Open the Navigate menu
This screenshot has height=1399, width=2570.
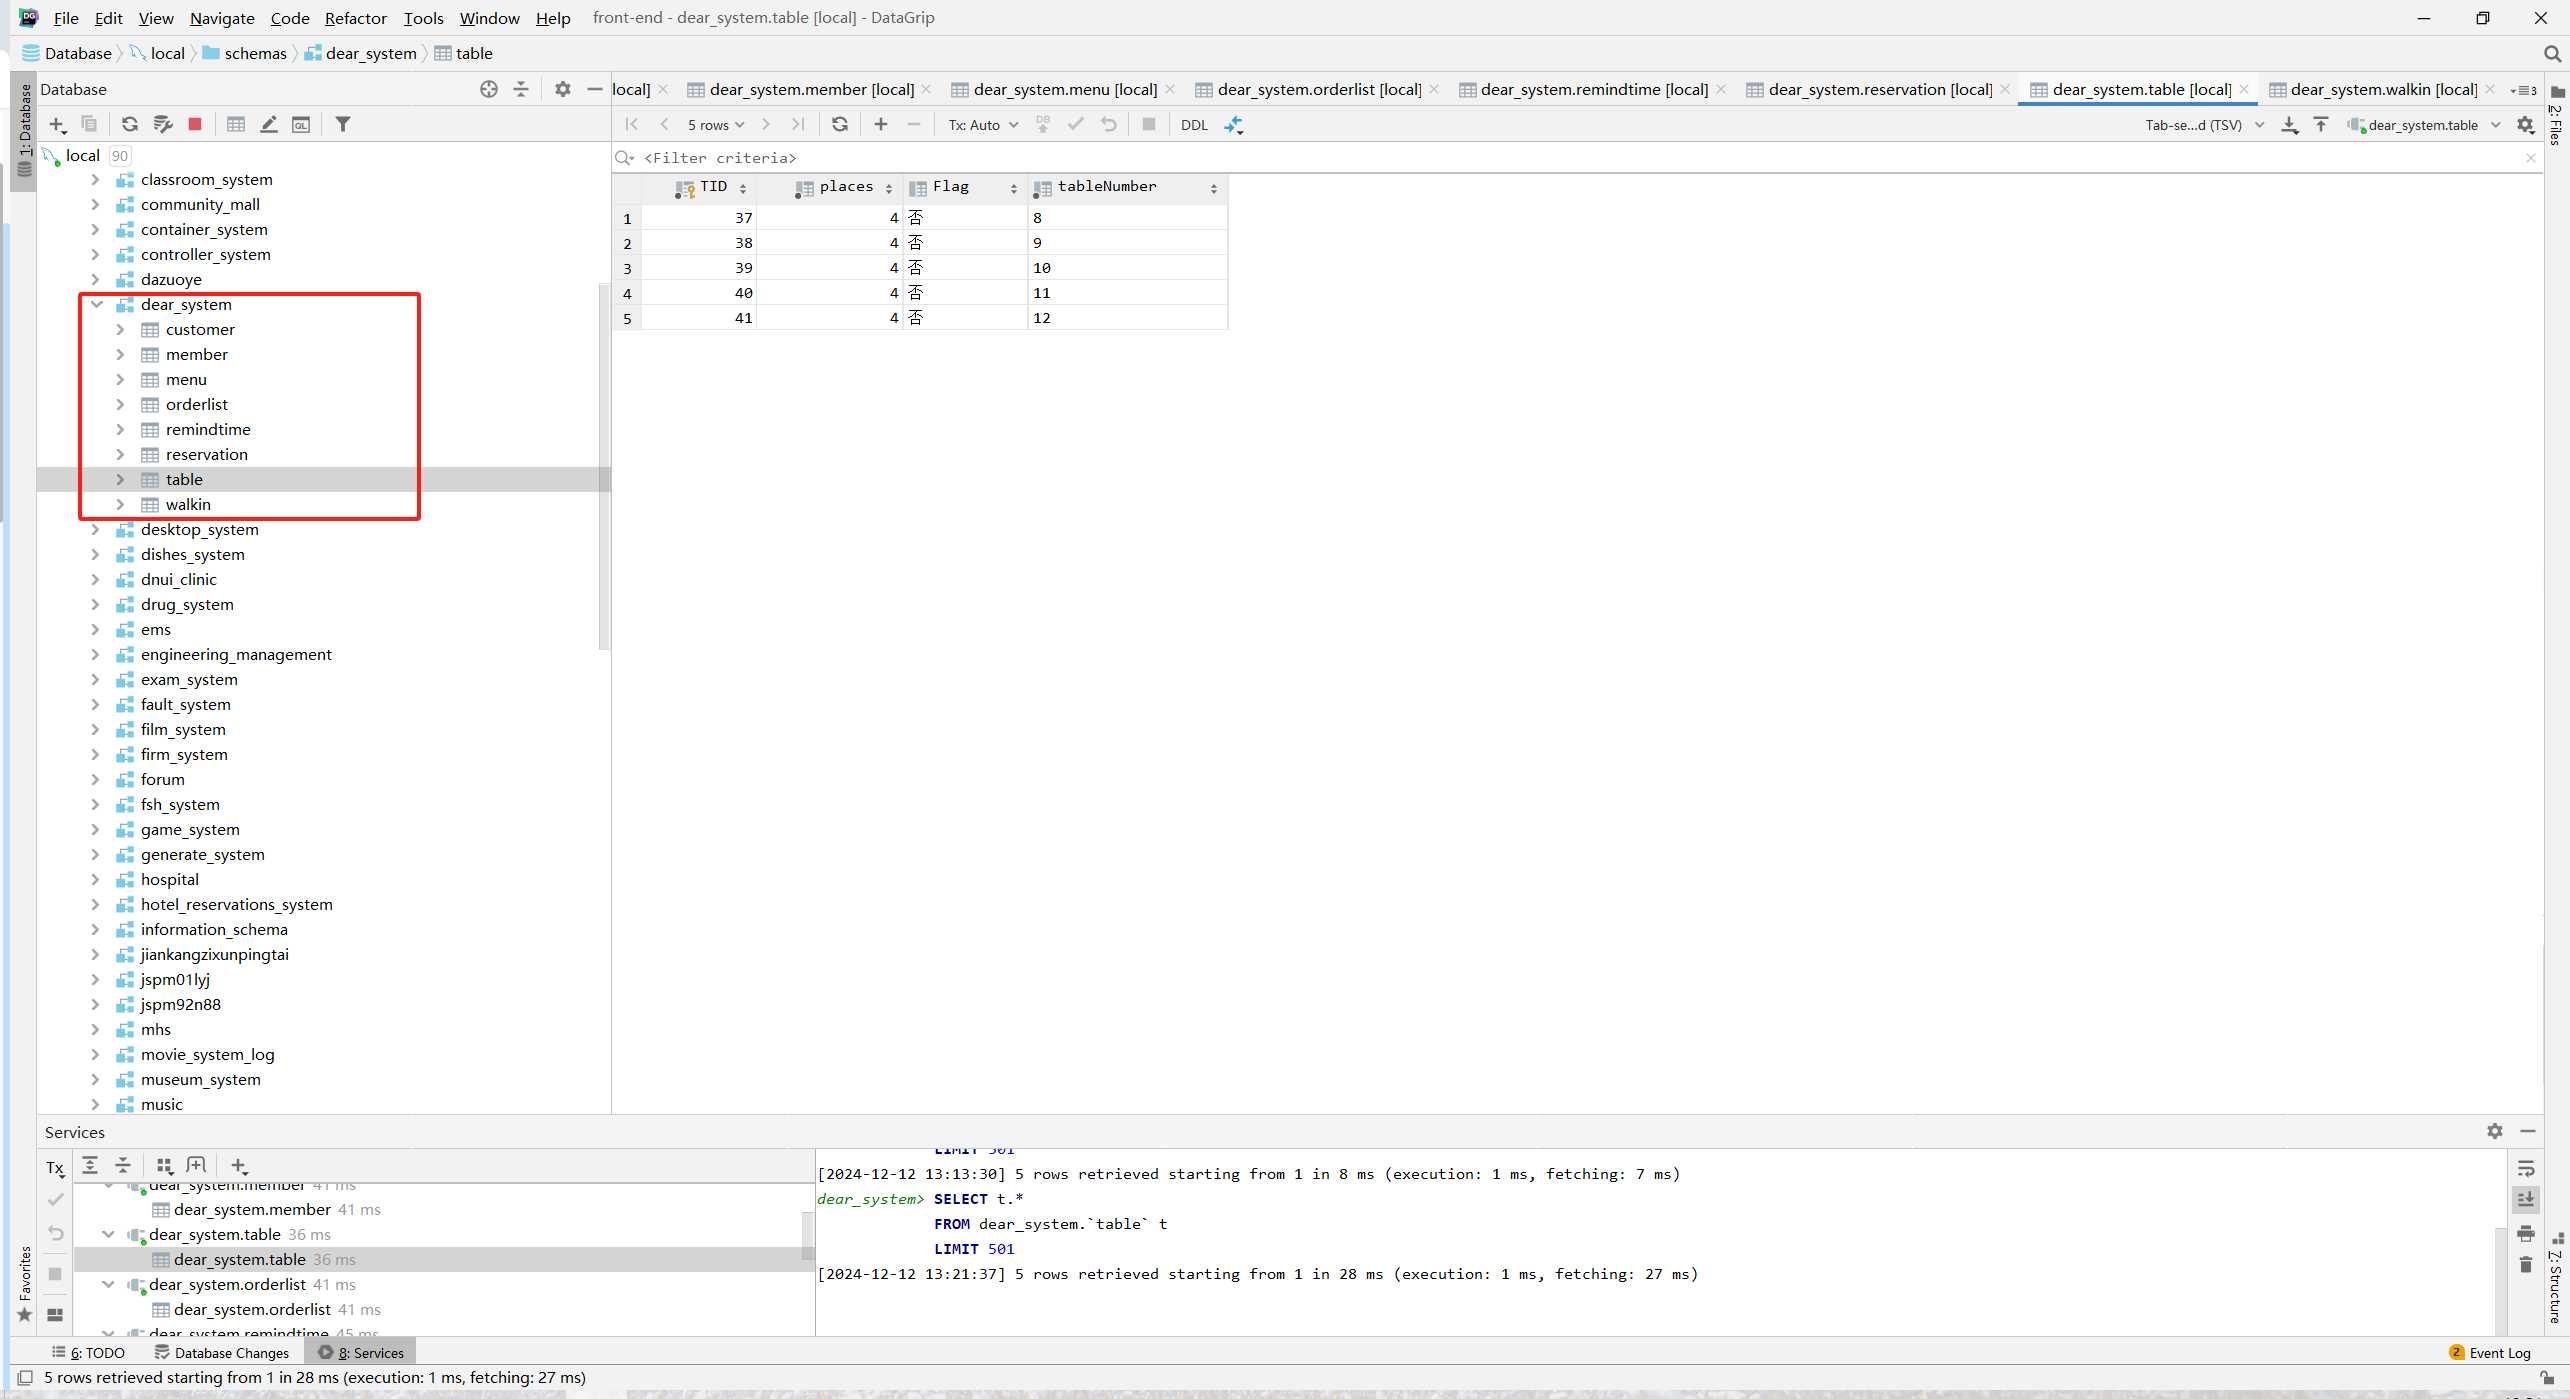click(x=222, y=18)
